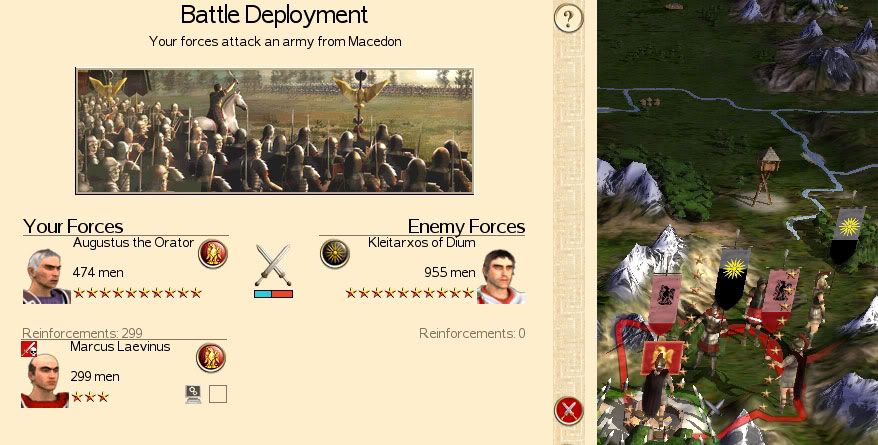Click the blue-red balance of power bar
The height and width of the screenshot is (445, 878).
pyautogui.click(x=273, y=294)
